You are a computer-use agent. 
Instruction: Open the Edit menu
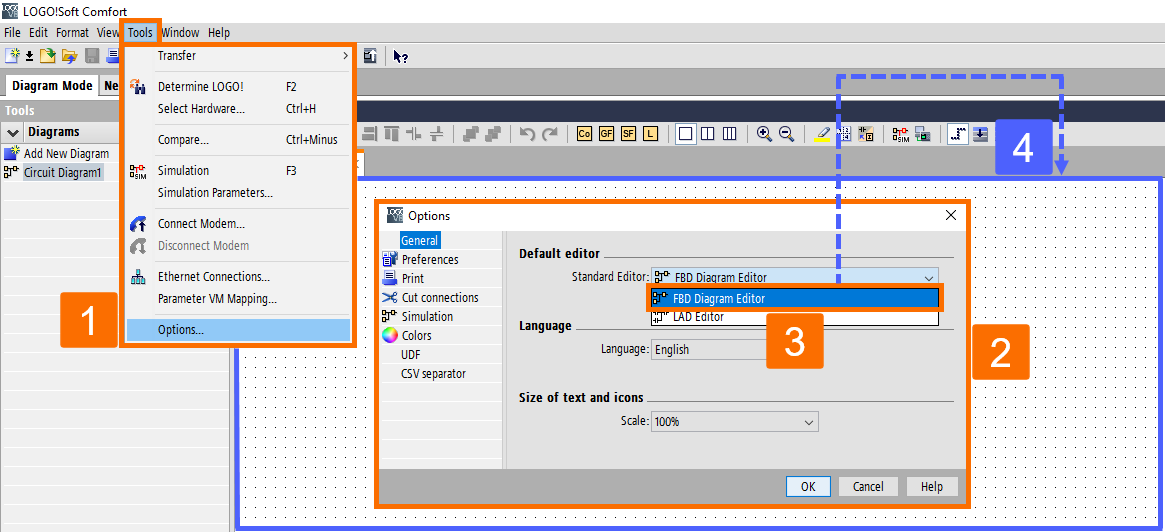(39, 33)
